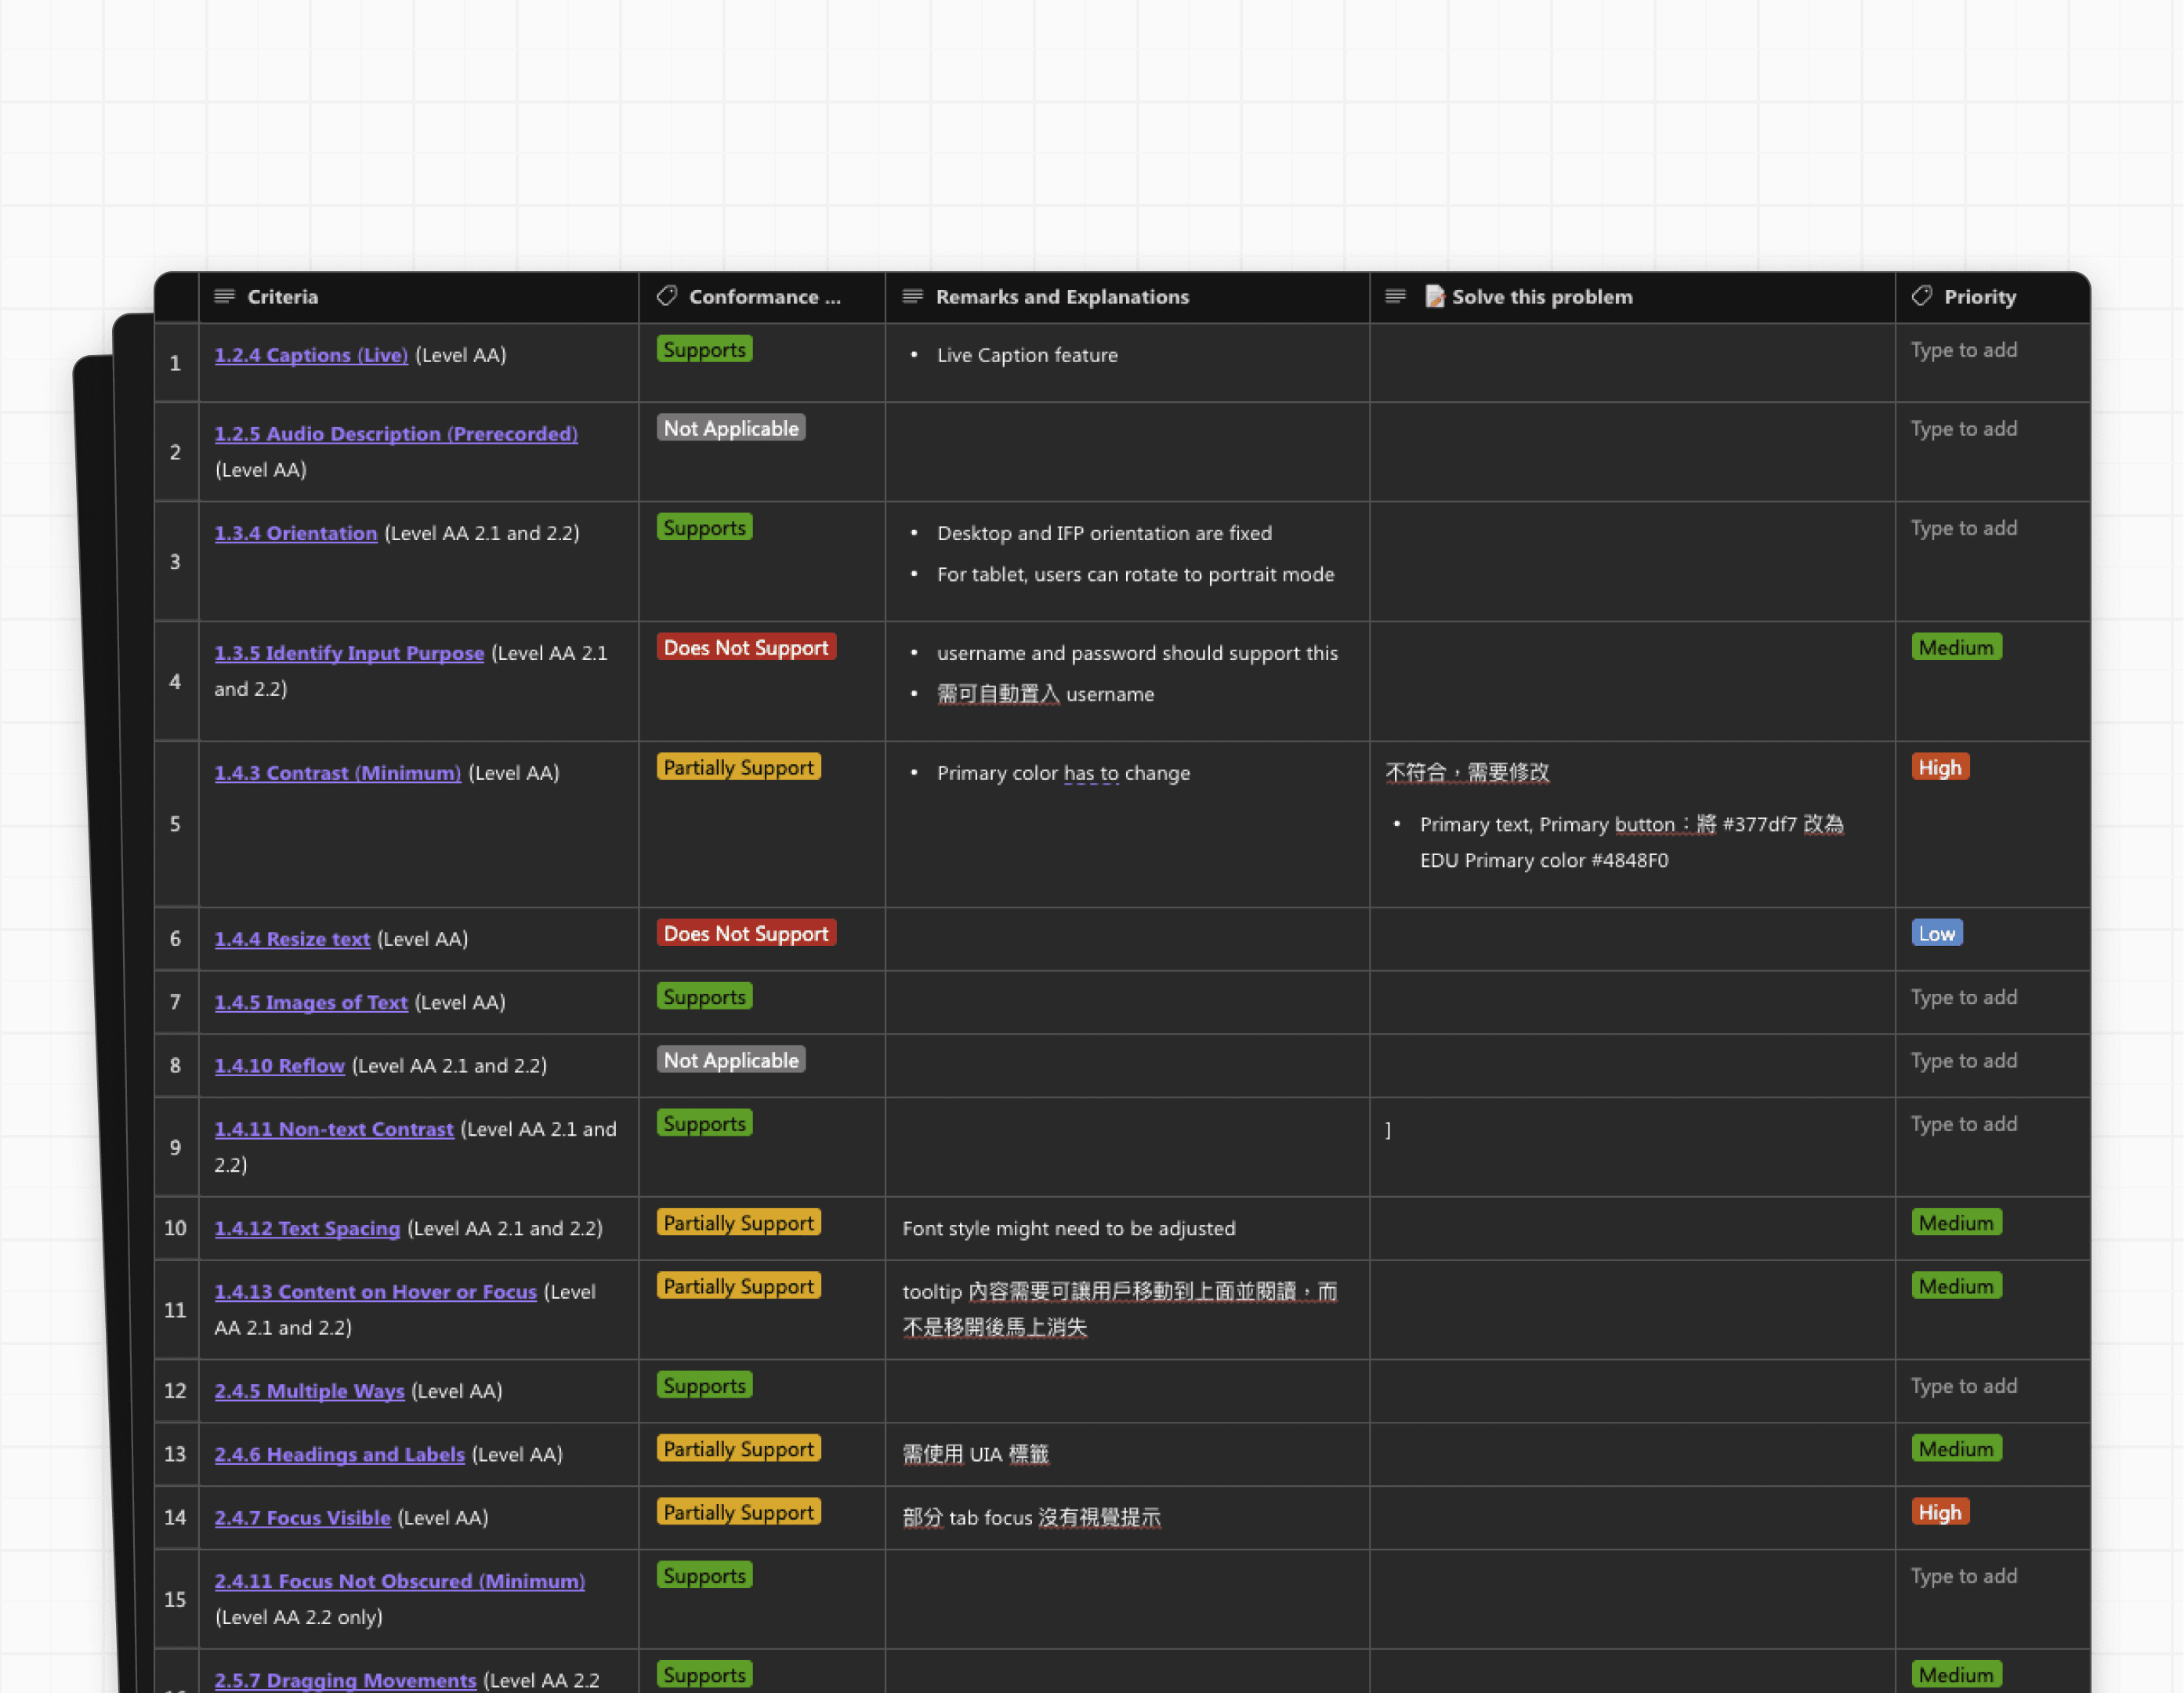Image resolution: width=2184 pixels, height=1693 pixels.
Task: Select row number 10
Action: coord(176,1228)
